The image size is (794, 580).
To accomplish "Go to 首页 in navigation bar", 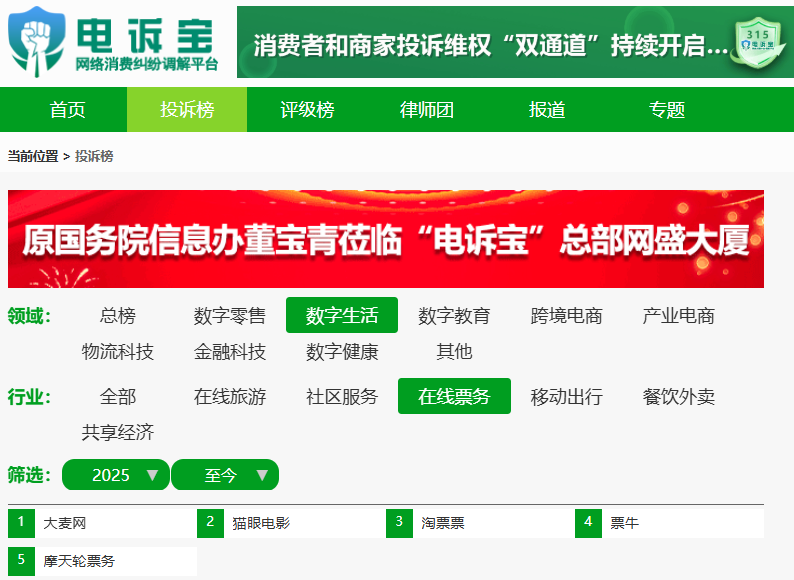I will pos(67,110).
